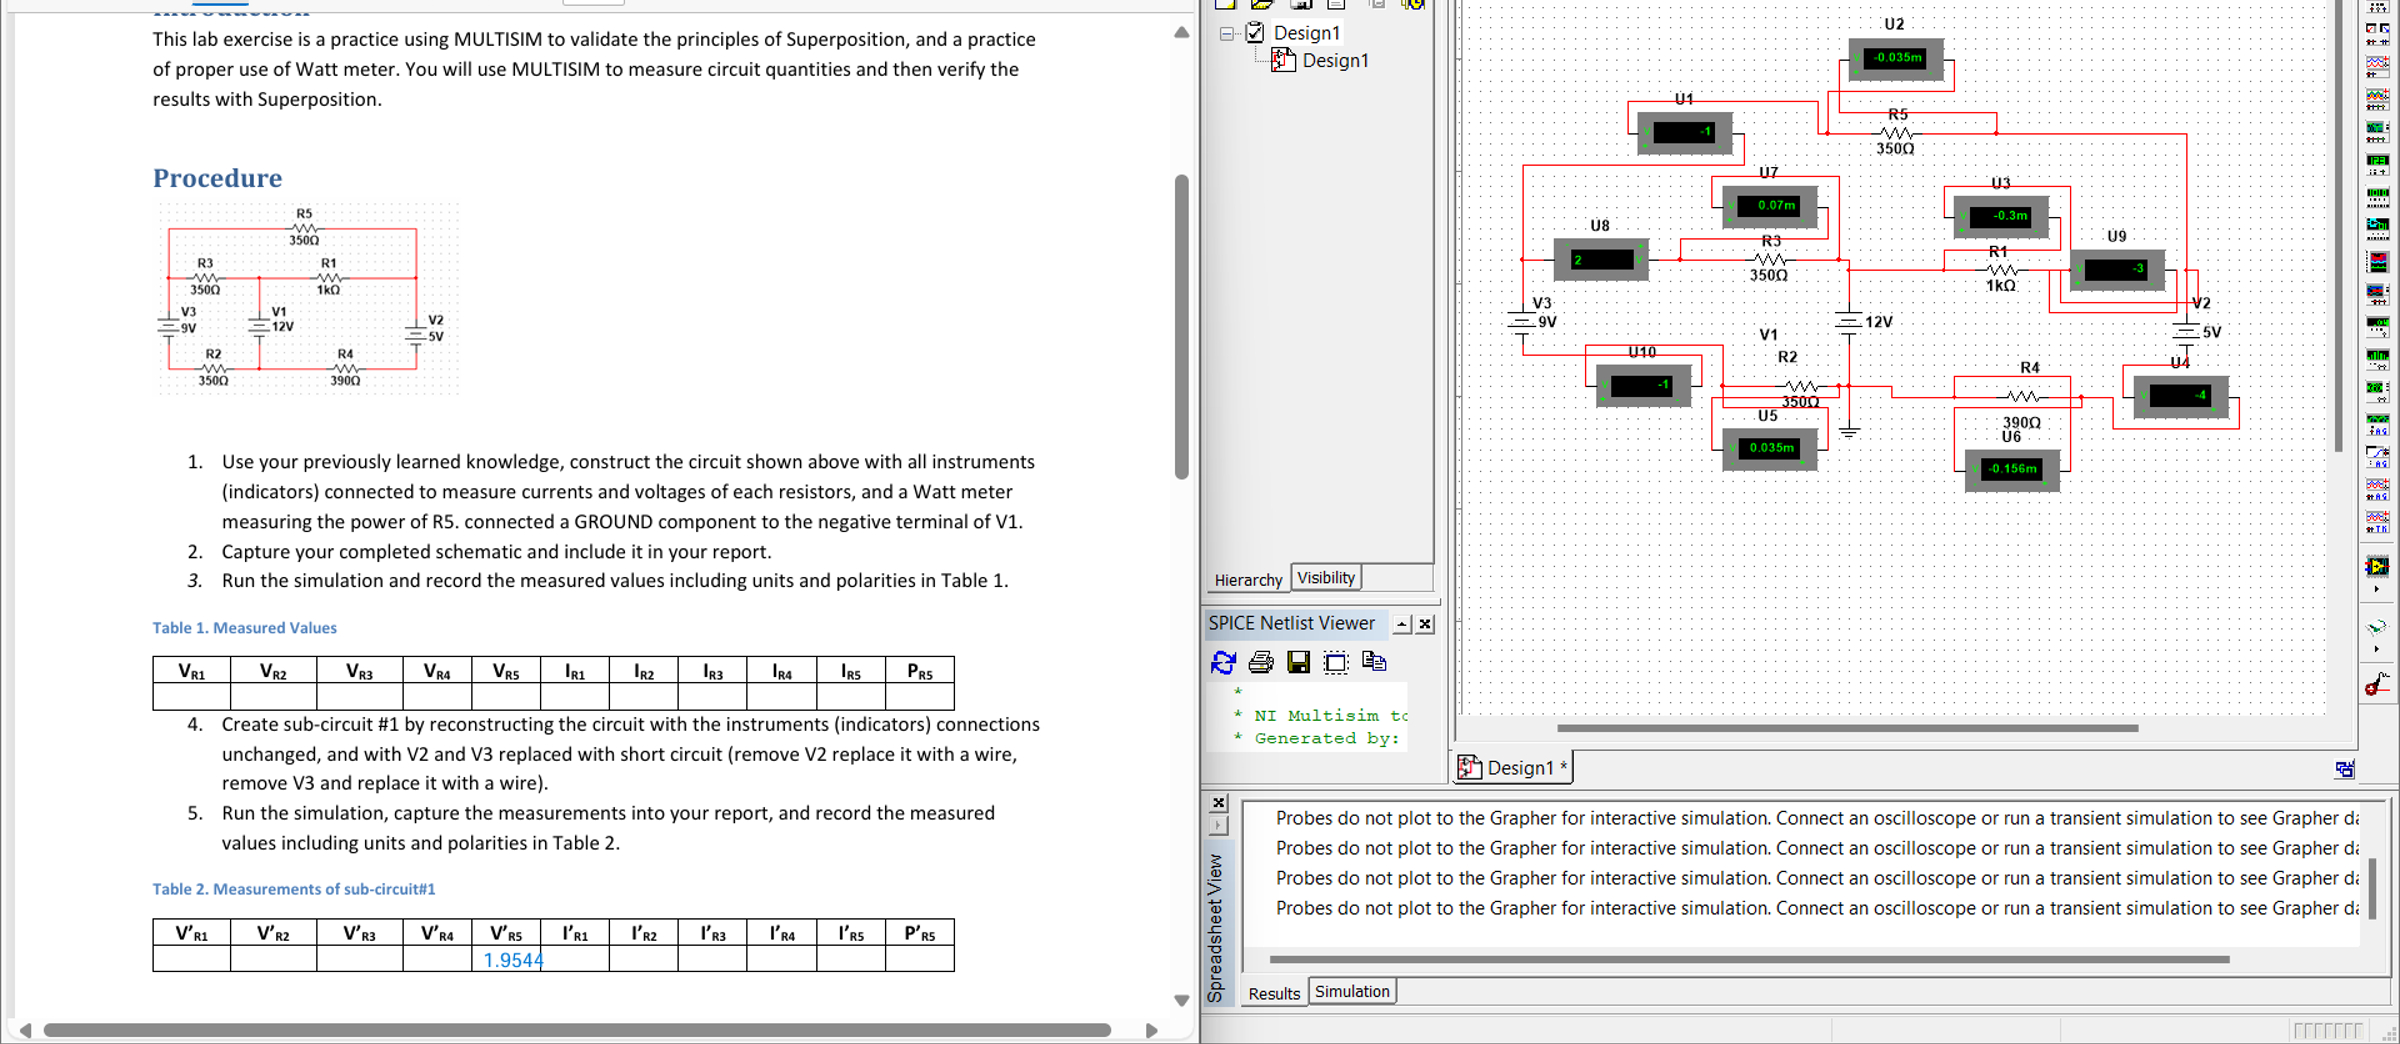This screenshot has height=1044, width=2400.
Task: Toggle the Design1 checkbox in the hierarchy tree
Action: coord(1255,32)
